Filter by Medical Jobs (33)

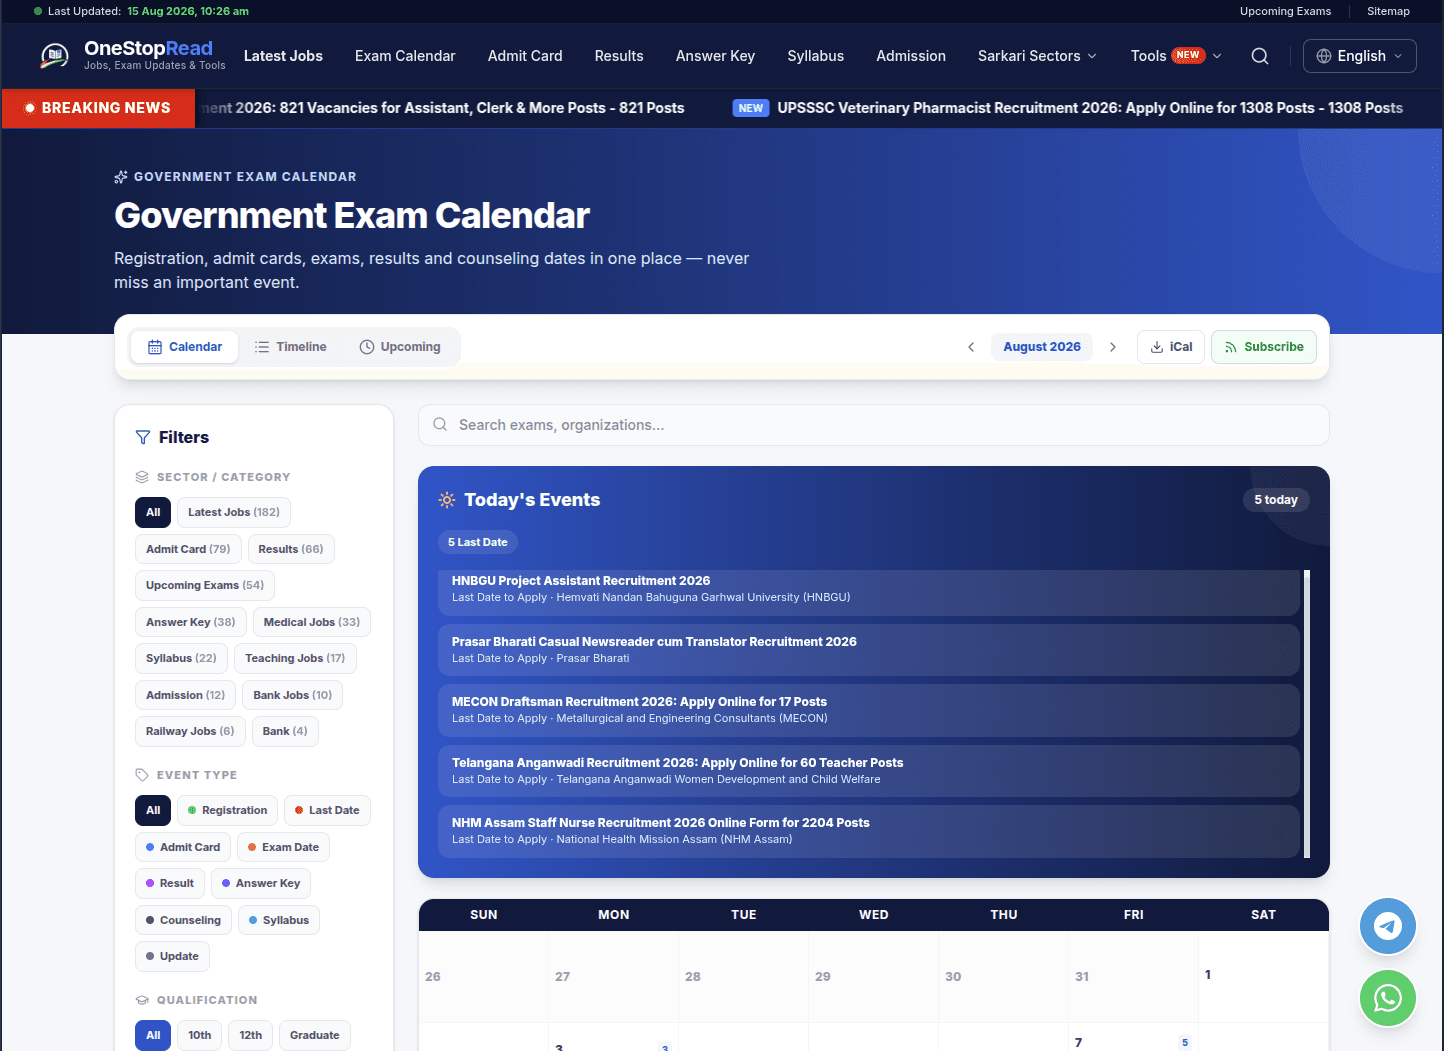312,622
